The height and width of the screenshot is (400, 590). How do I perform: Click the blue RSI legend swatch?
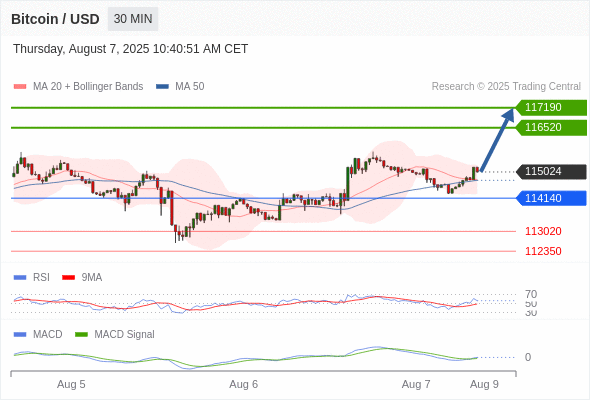tap(20, 278)
